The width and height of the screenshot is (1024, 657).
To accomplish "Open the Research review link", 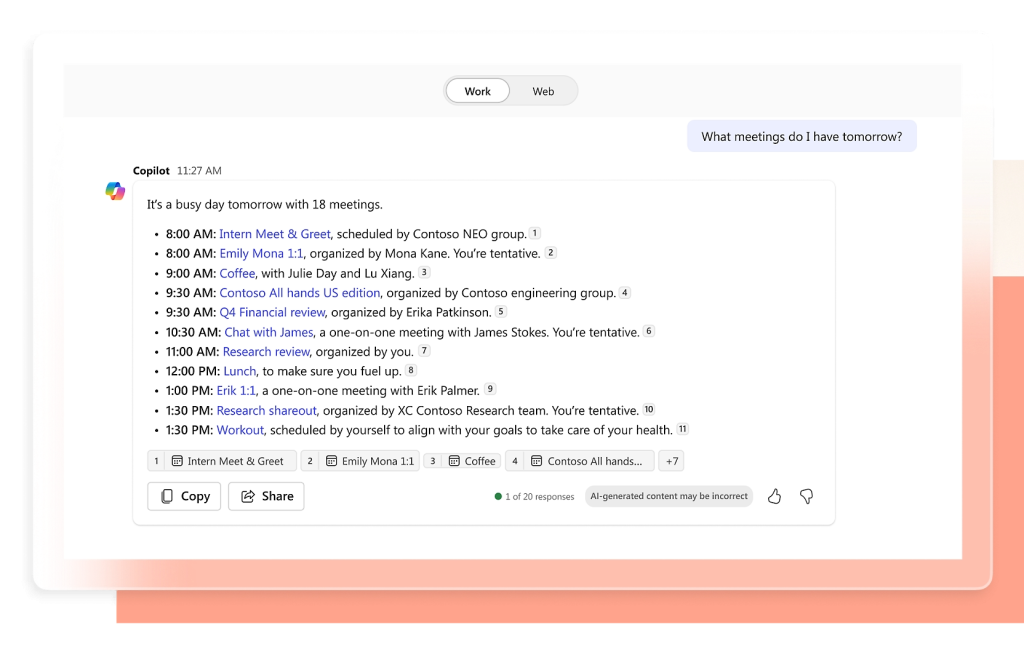I will pyautogui.click(x=266, y=351).
